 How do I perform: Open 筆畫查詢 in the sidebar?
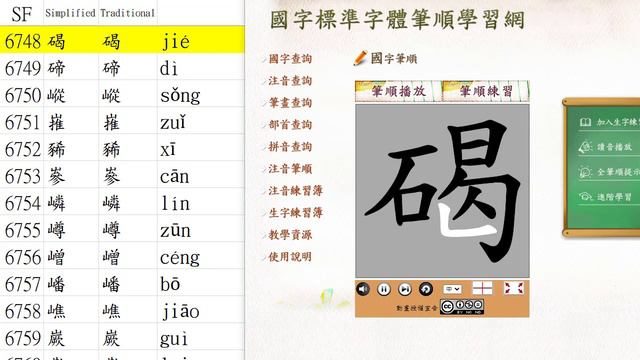point(290,103)
